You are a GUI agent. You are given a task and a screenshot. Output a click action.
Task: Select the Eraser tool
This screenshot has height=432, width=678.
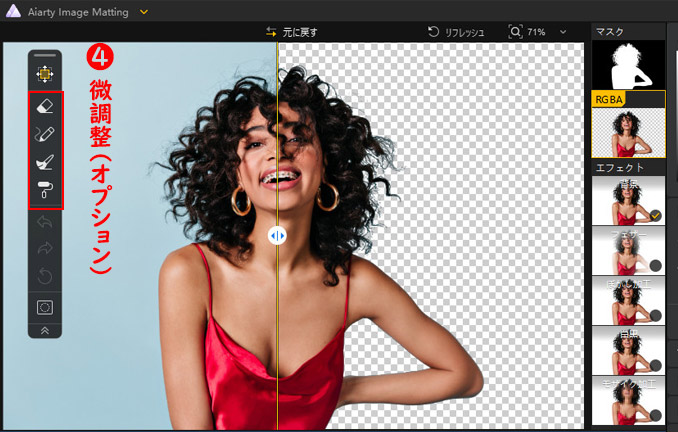45,106
